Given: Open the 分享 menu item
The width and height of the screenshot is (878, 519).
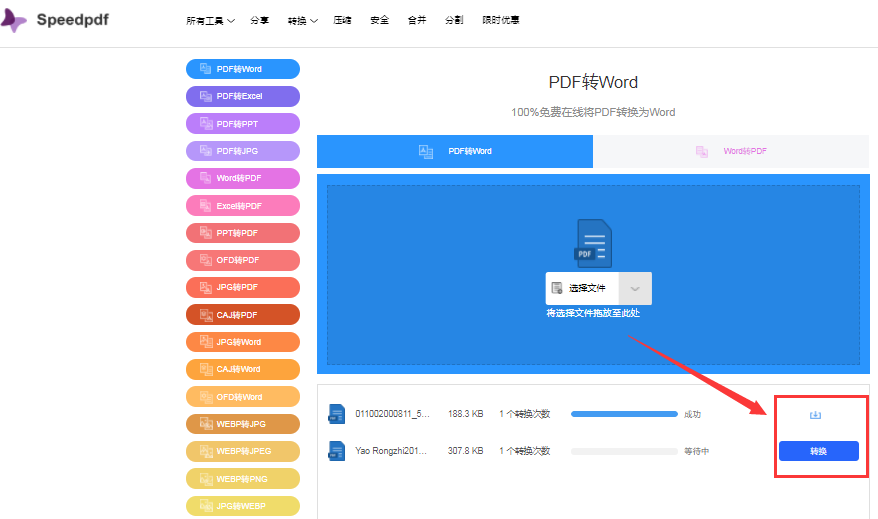Looking at the screenshot, I should tap(259, 20).
